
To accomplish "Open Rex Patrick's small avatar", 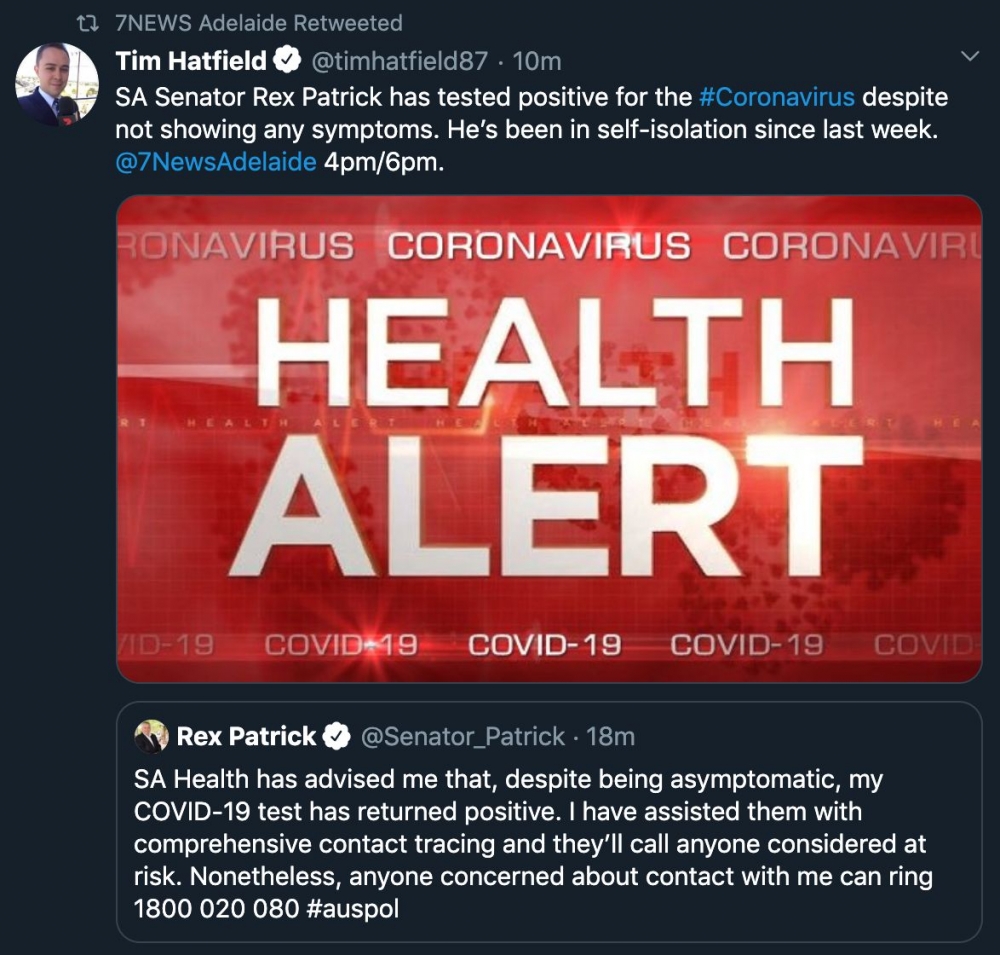I will tap(151, 737).
